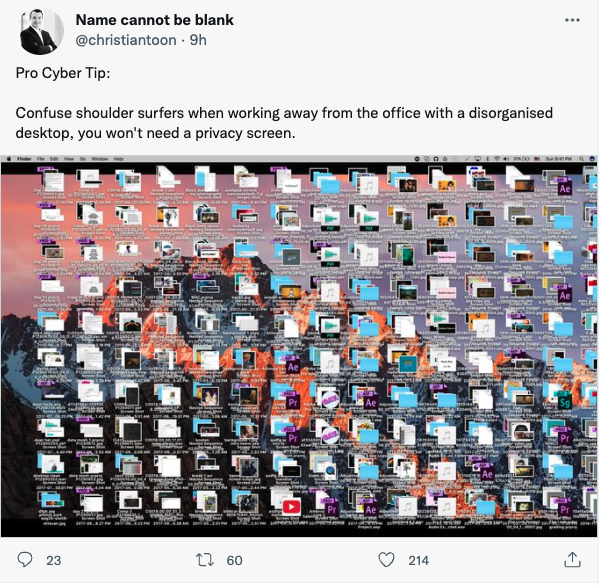Click the reply speech bubble icon
The width and height of the screenshot is (600, 585).
click(25, 560)
